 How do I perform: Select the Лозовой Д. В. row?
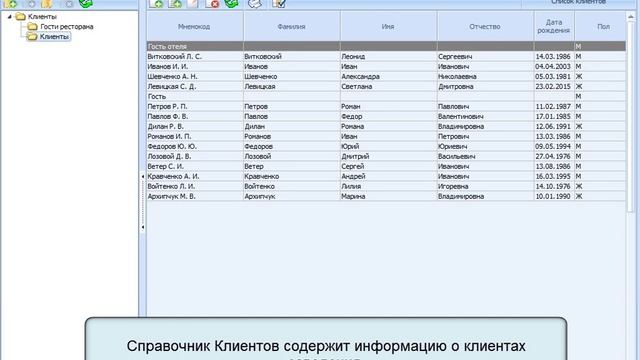pyautogui.click(x=386, y=156)
